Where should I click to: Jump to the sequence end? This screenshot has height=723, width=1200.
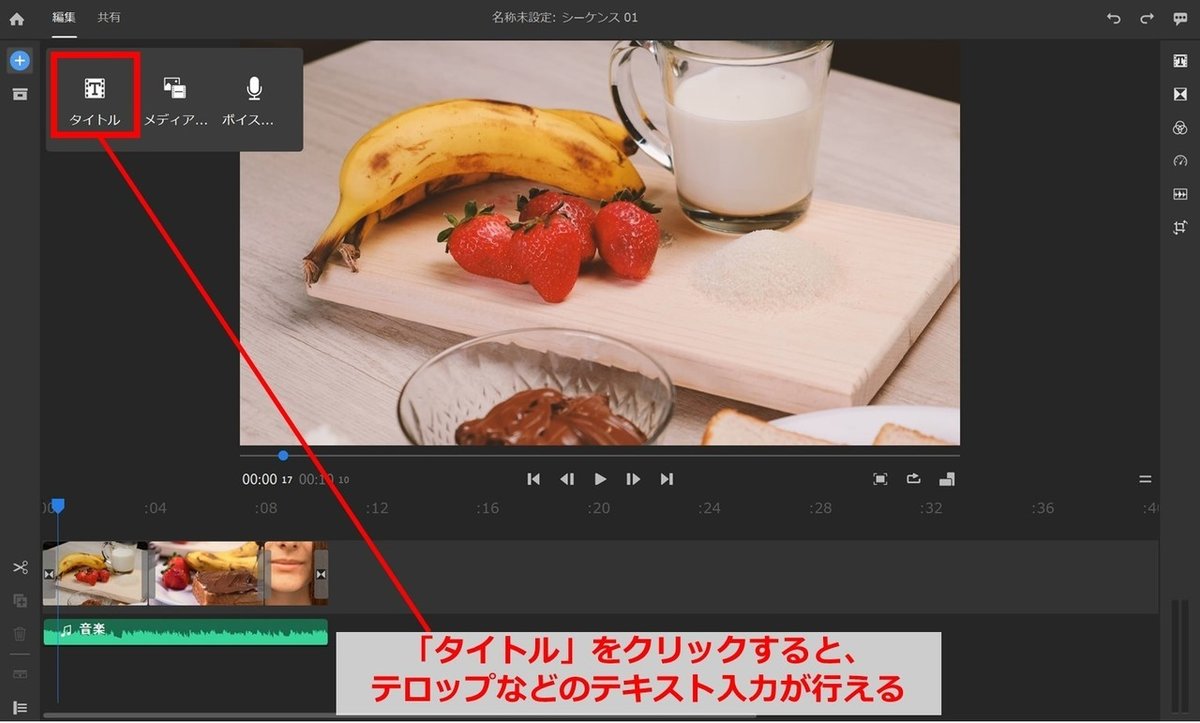click(x=667, y=479)
